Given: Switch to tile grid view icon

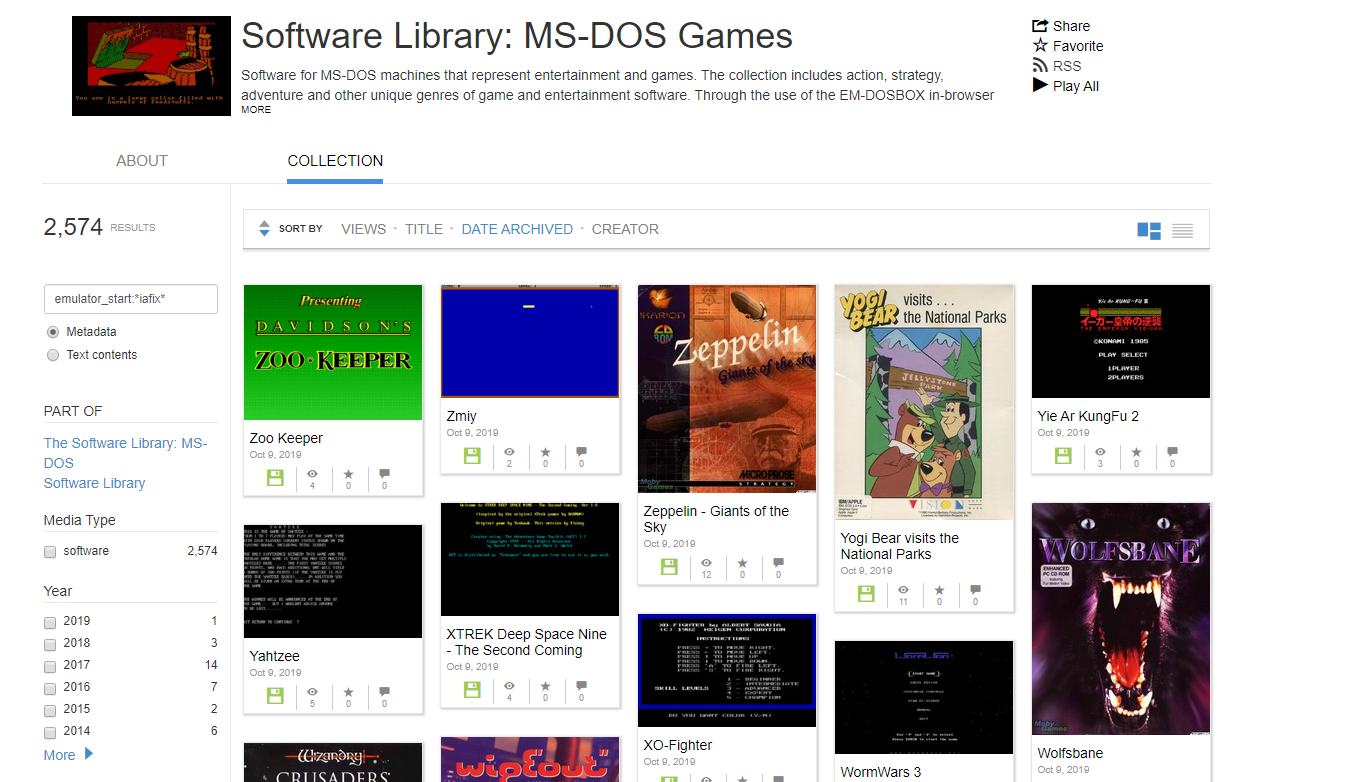Looking at the screenshot, I should coord(1149,230).
